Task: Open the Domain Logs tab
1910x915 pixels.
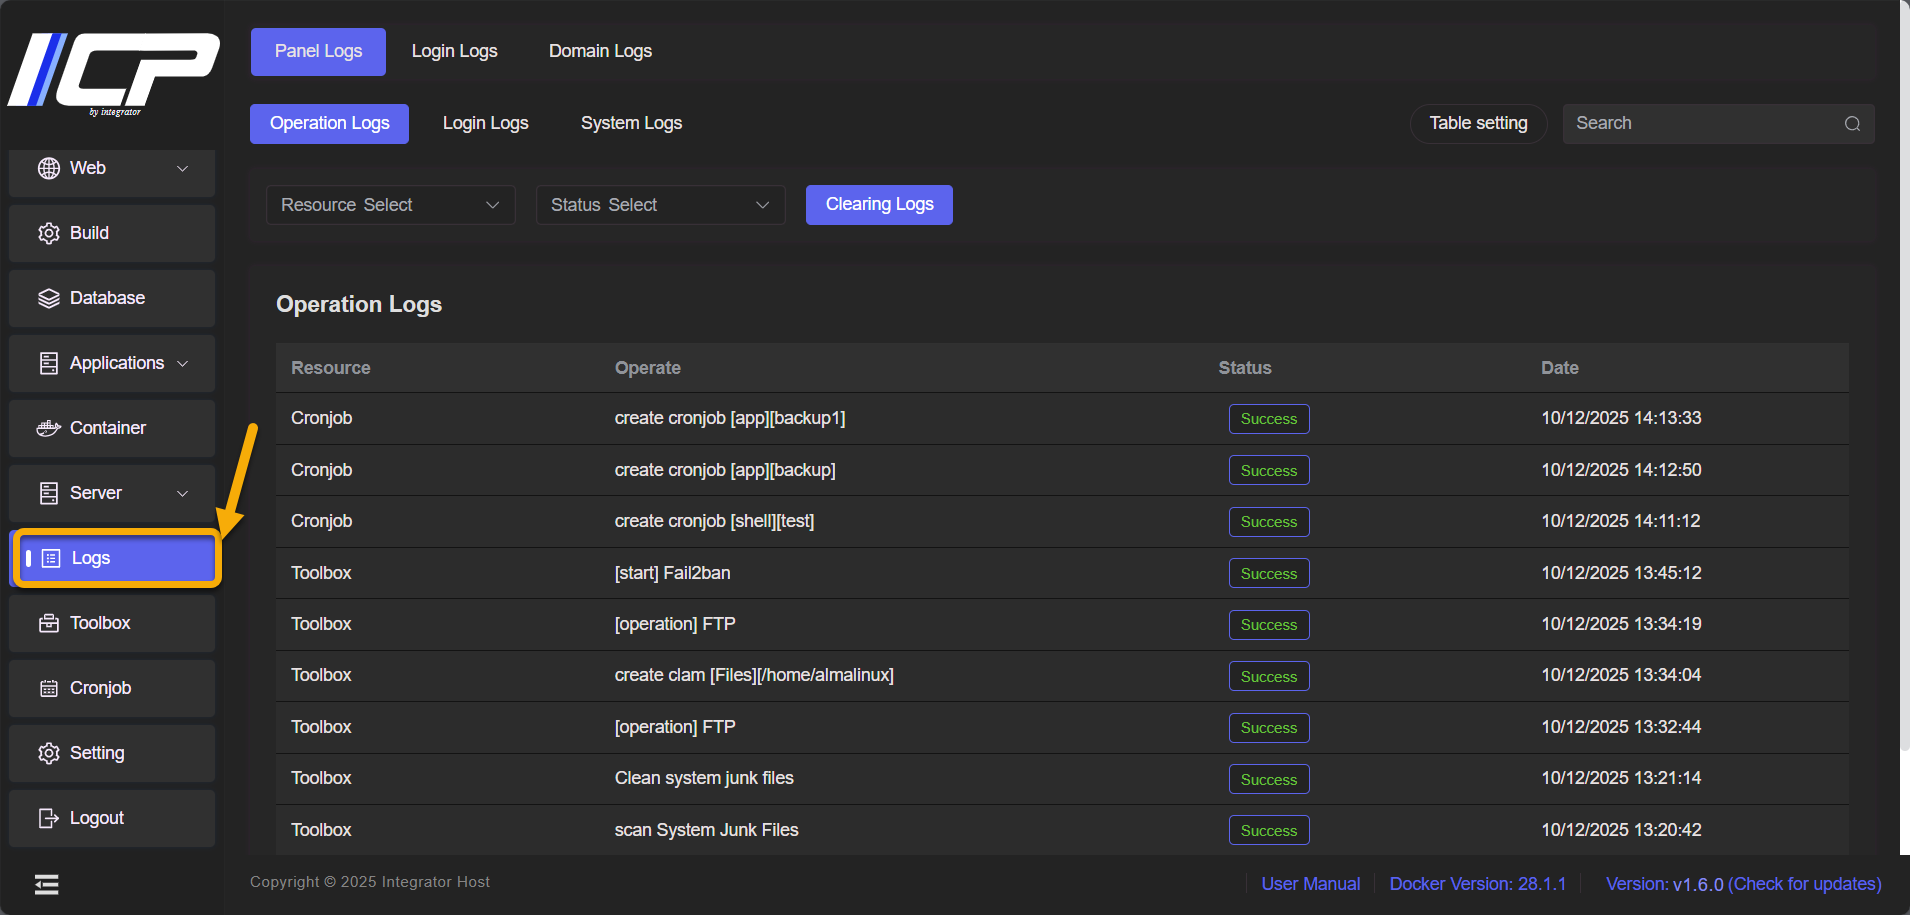Action: (600, 52)
